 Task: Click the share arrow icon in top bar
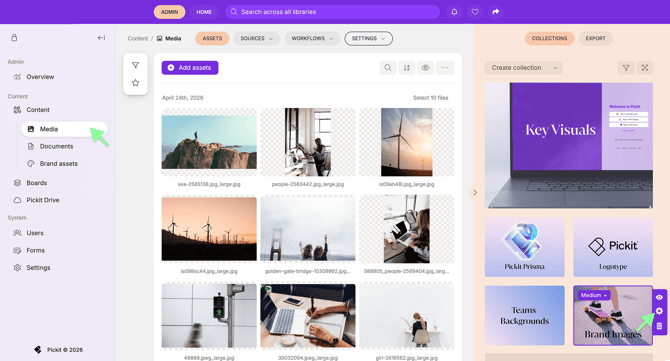coord(495,12)
